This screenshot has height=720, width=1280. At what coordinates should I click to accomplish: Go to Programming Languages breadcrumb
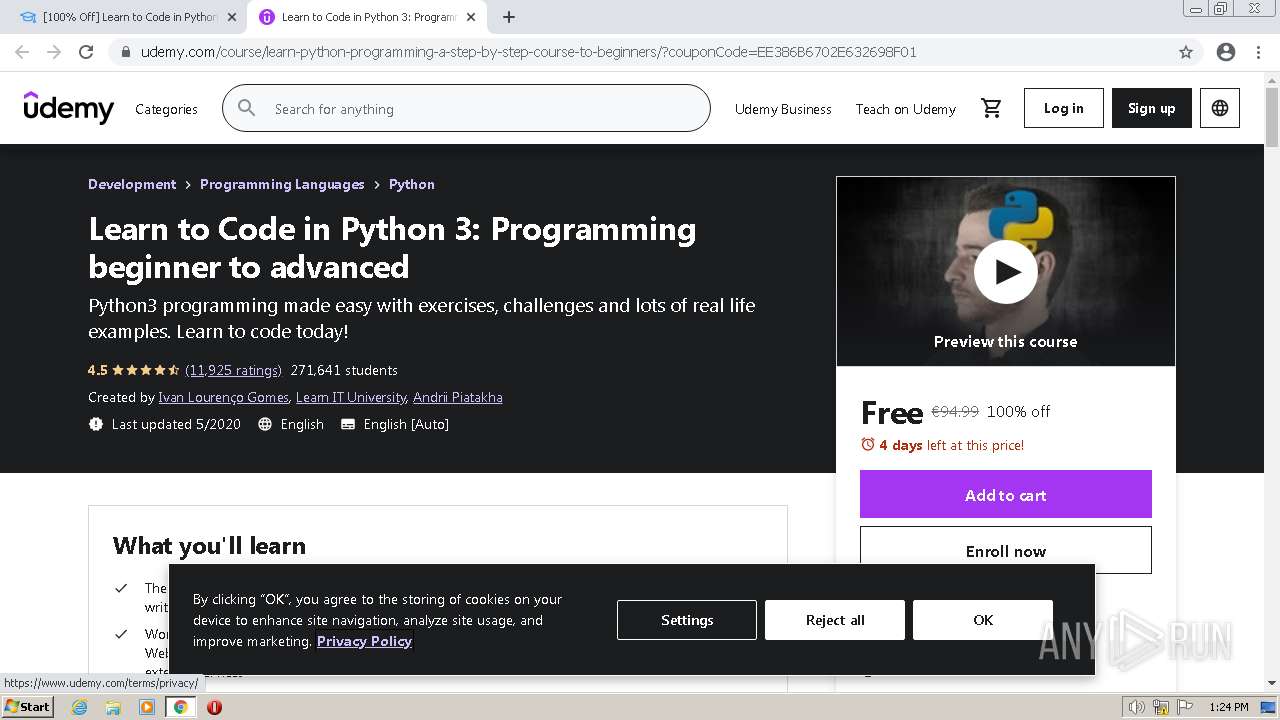282,184
